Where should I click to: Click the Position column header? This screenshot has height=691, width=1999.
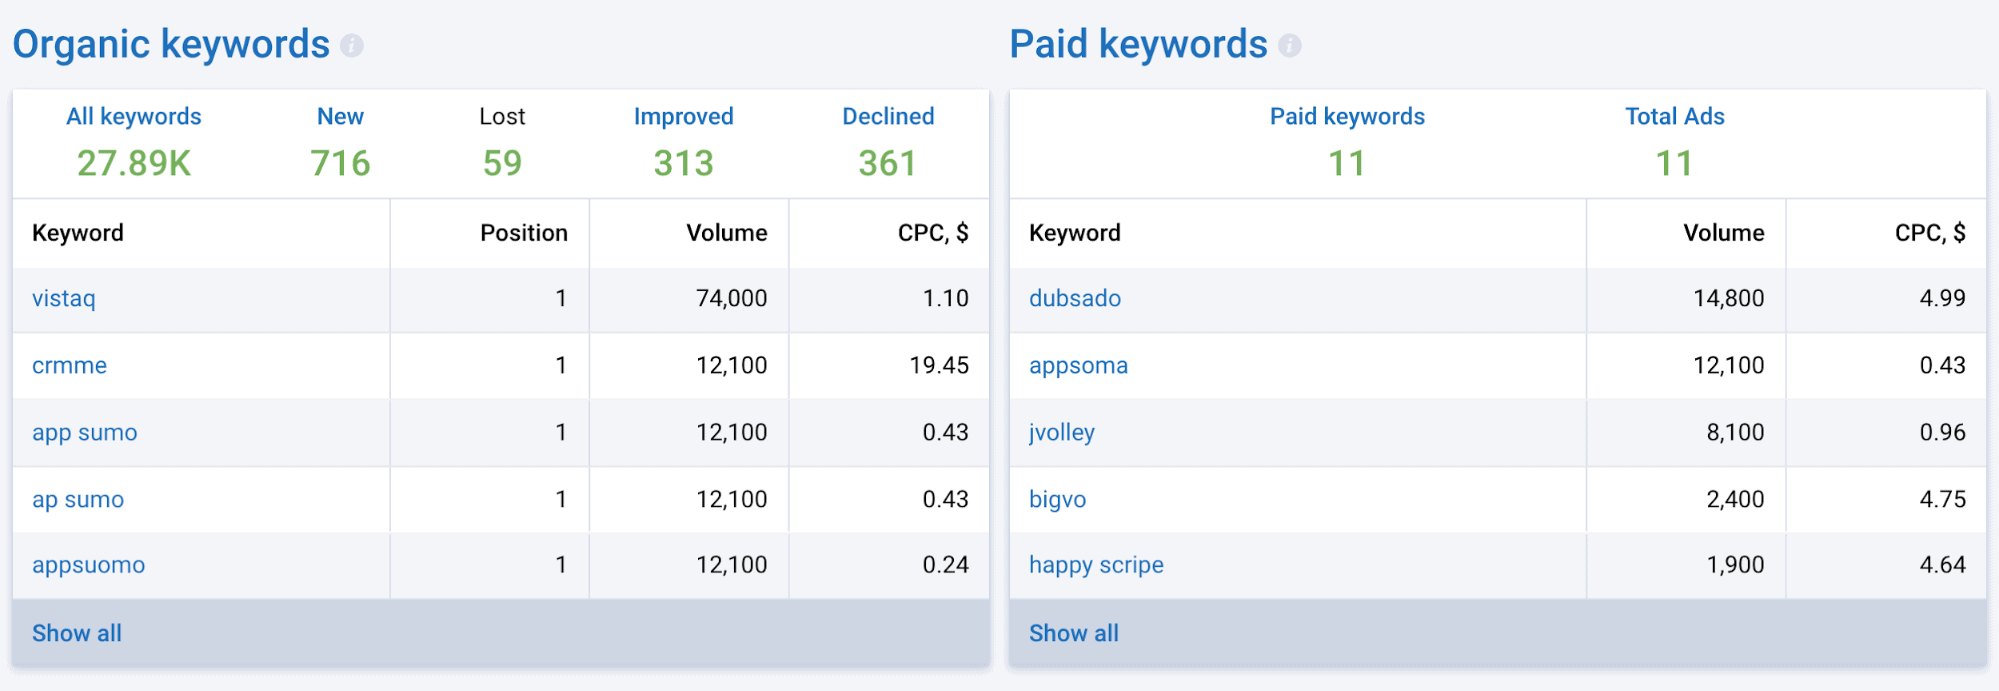pos(524,233)
